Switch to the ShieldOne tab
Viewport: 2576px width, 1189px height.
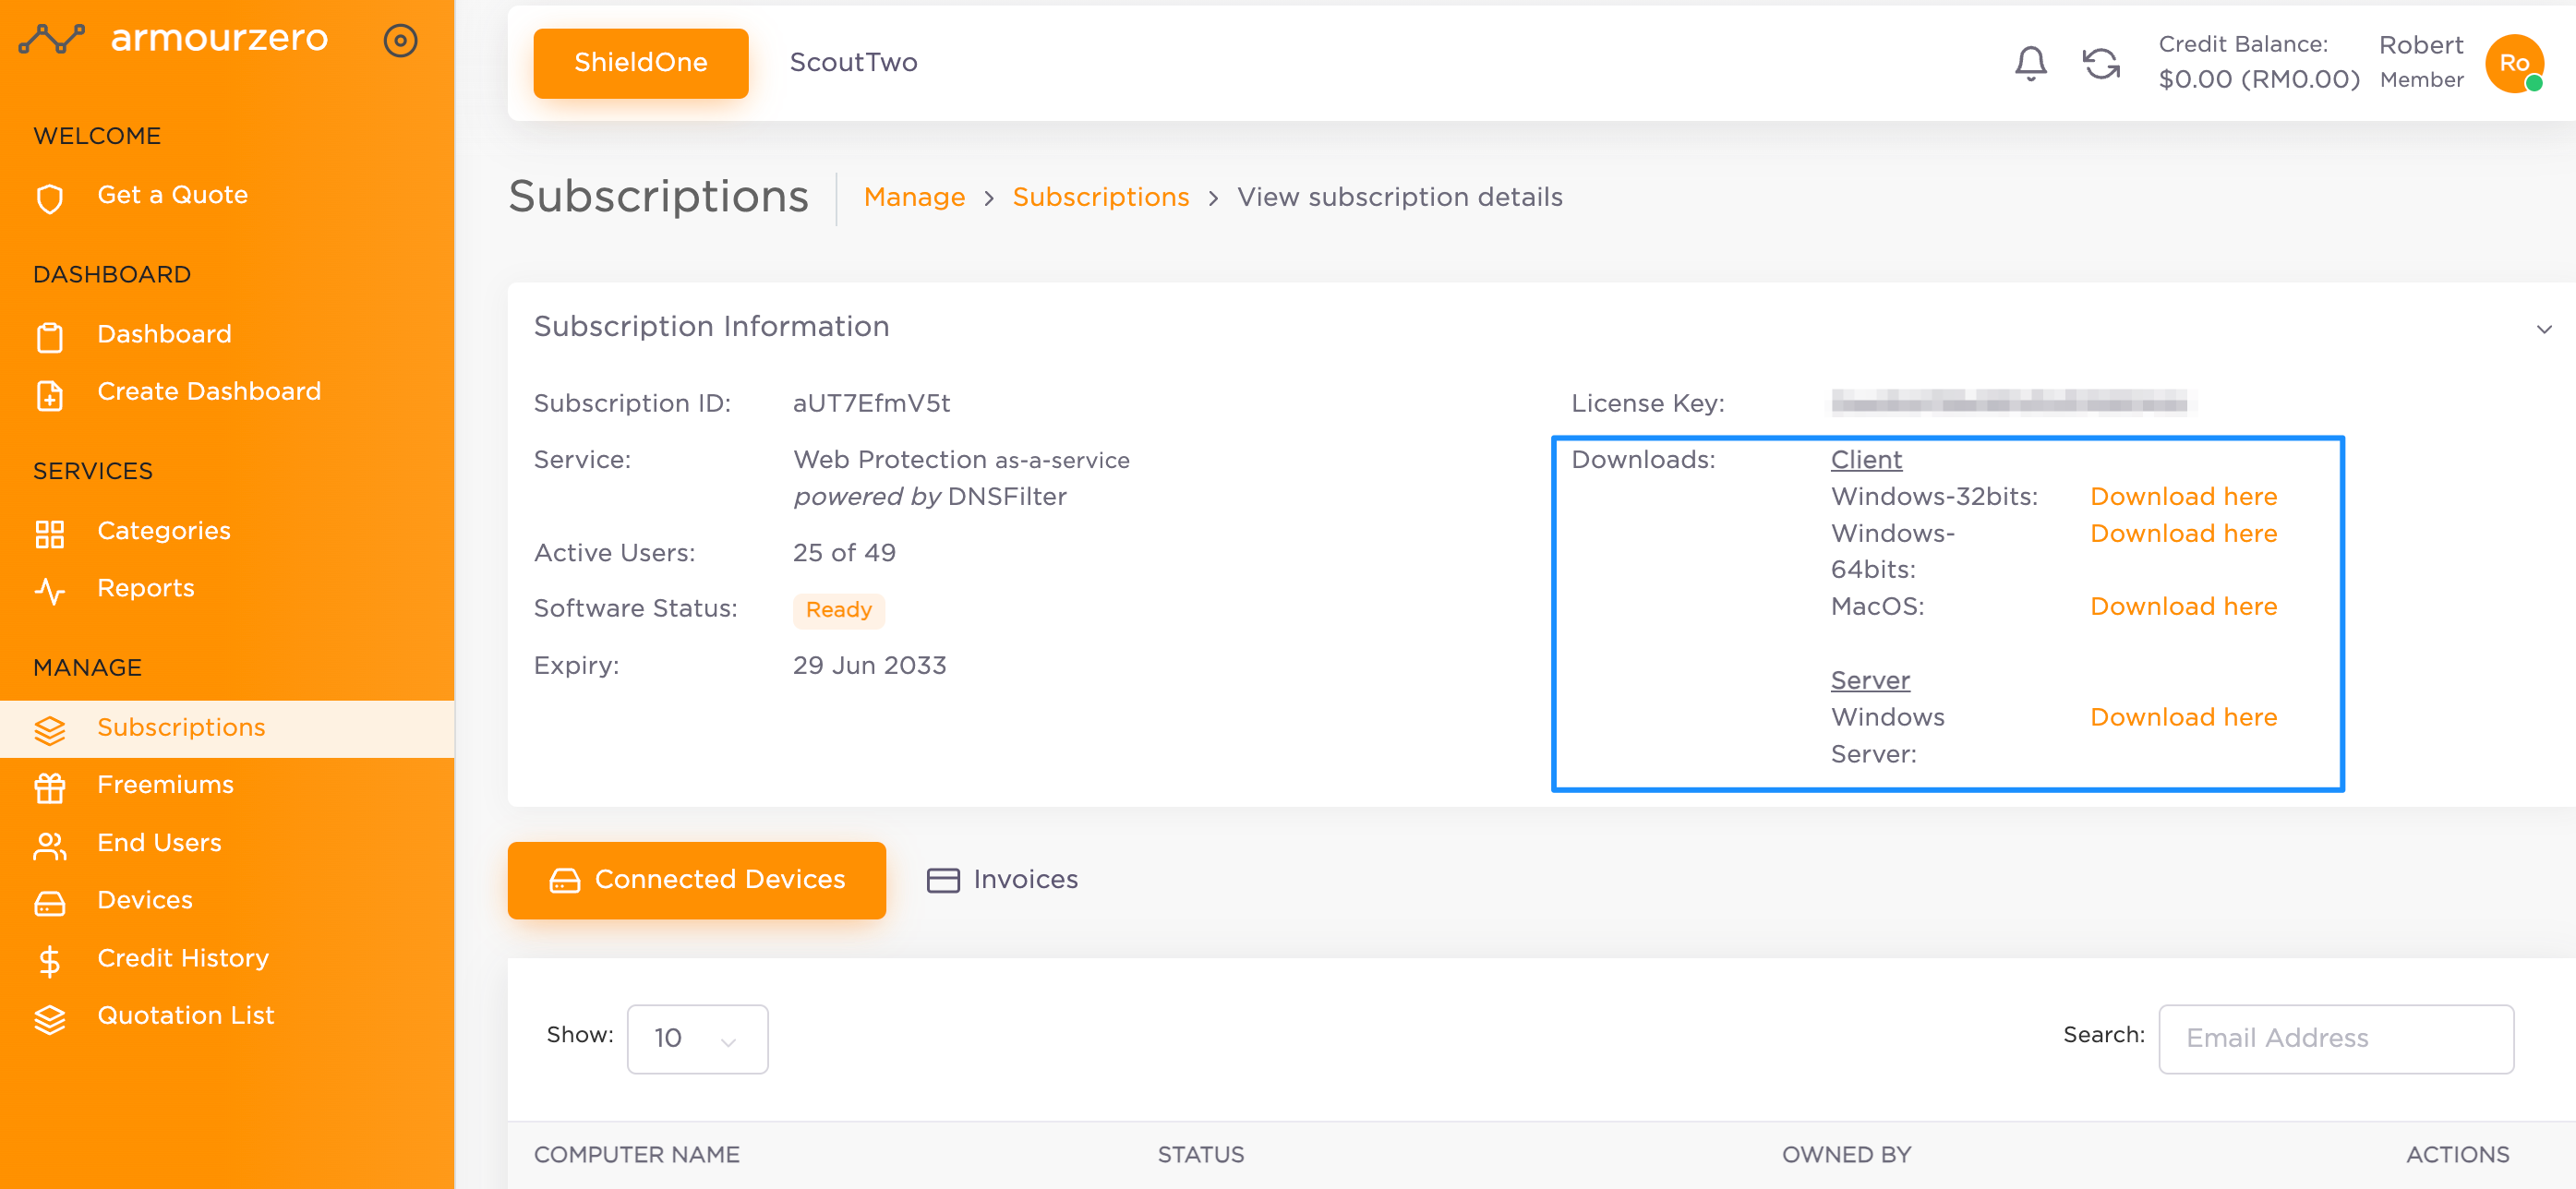pyautogui.click(x=640, y=63)
